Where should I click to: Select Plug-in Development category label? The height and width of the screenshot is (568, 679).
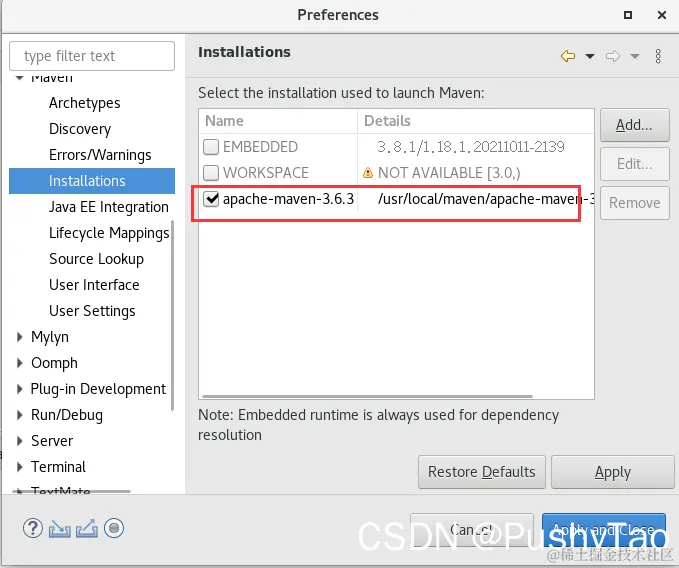coord(98,389)
